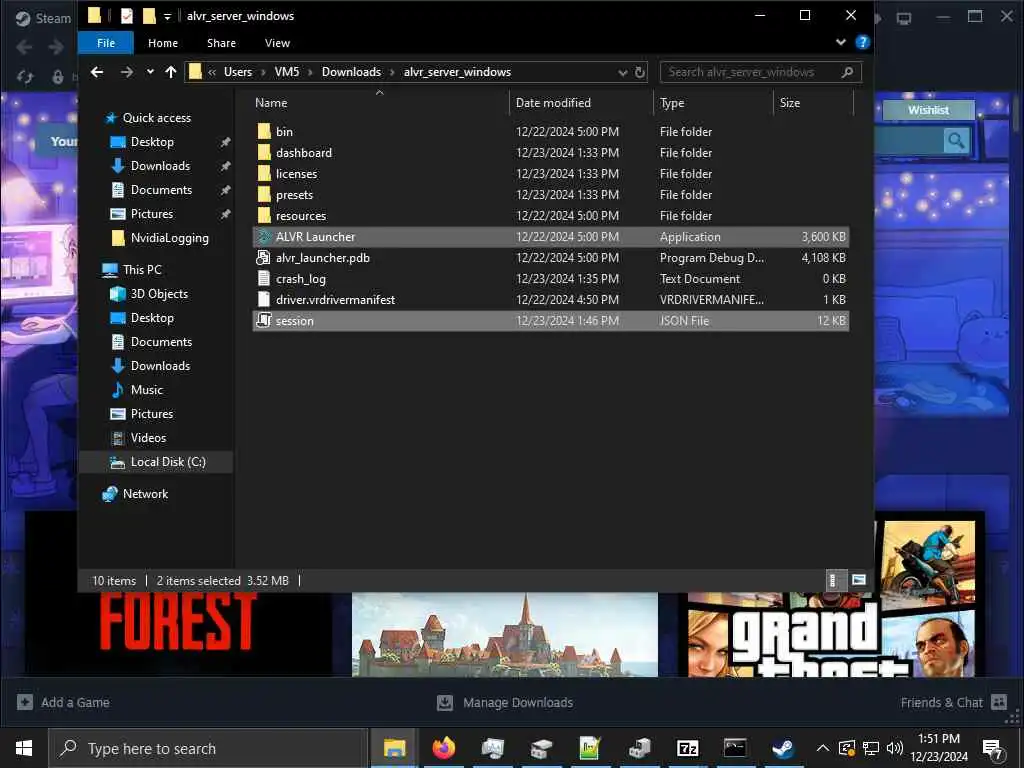Select the alvr_launcher.pdb file
Viewport: 1024px width, 768px height.
click(551, 258)
